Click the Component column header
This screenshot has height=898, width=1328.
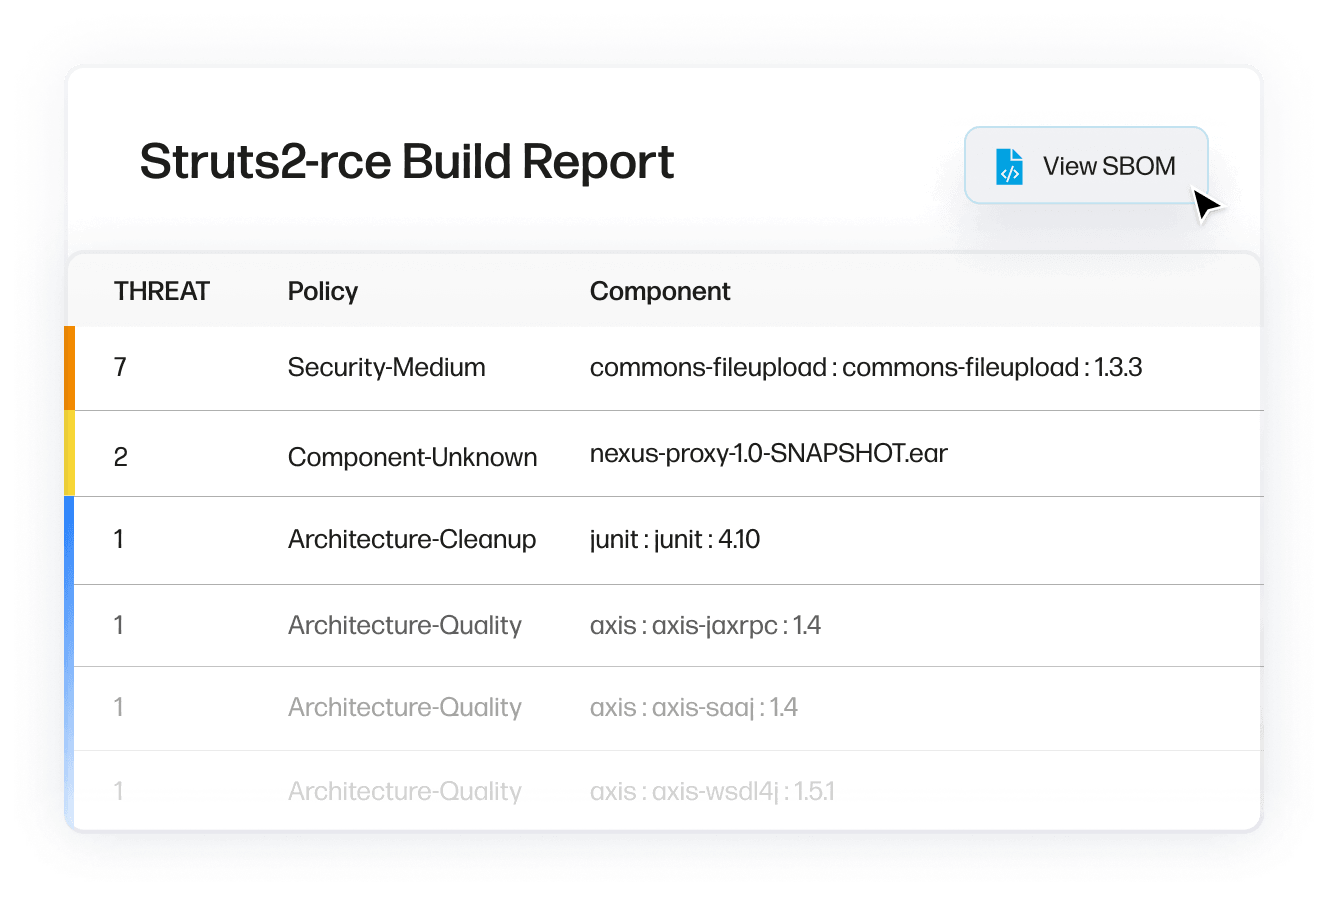point(660,291)
